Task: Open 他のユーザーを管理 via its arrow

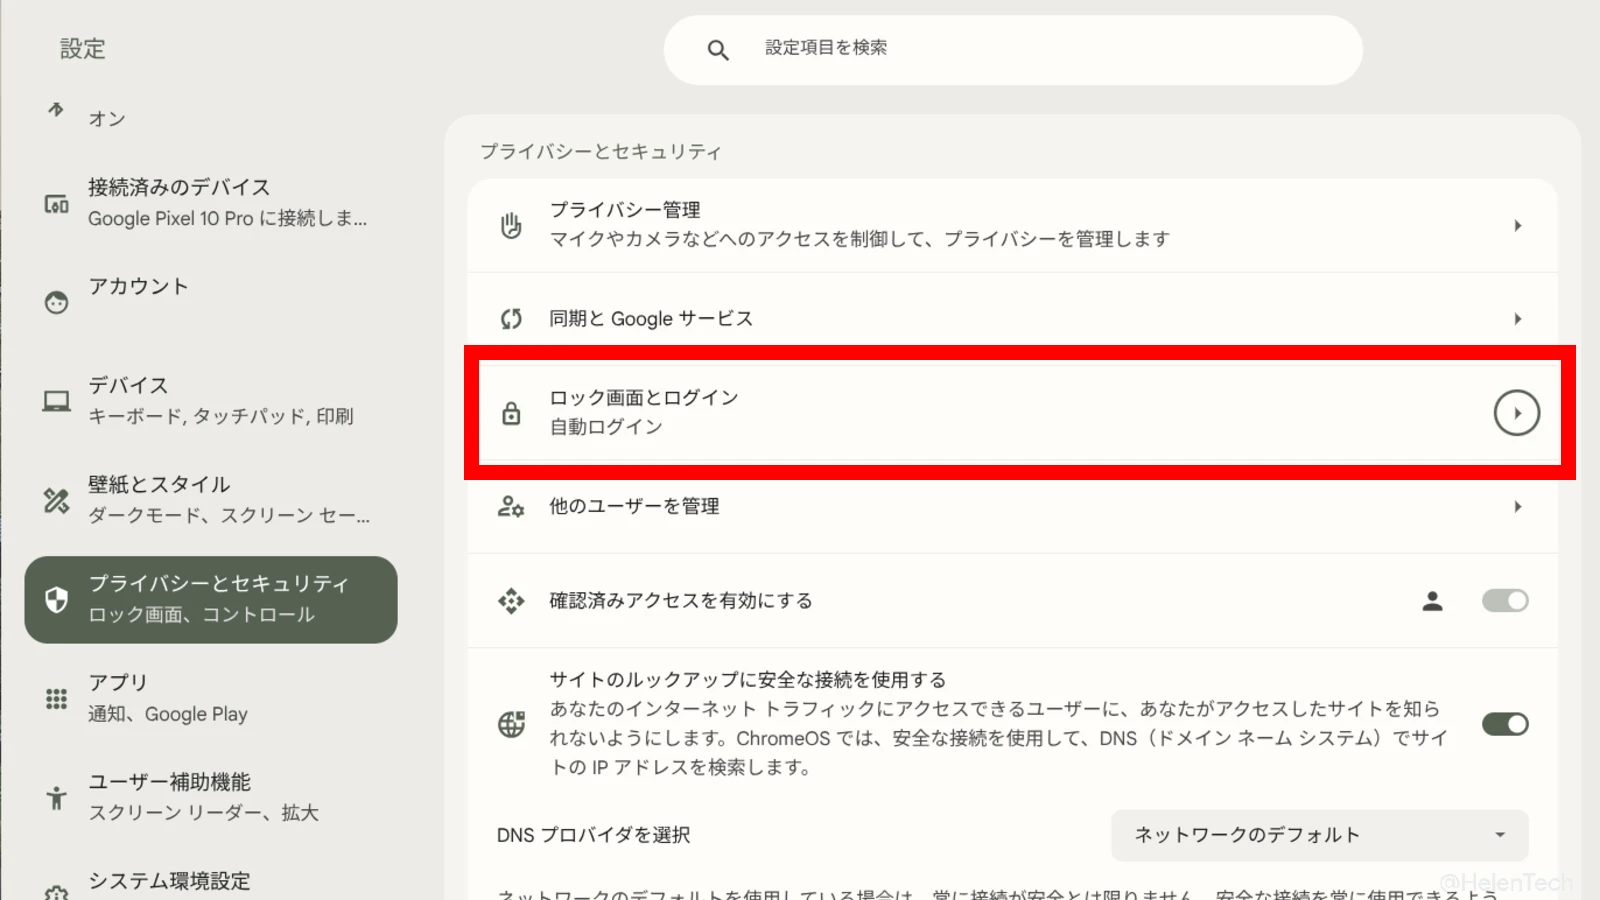Action: click(x=1517, y=507)
